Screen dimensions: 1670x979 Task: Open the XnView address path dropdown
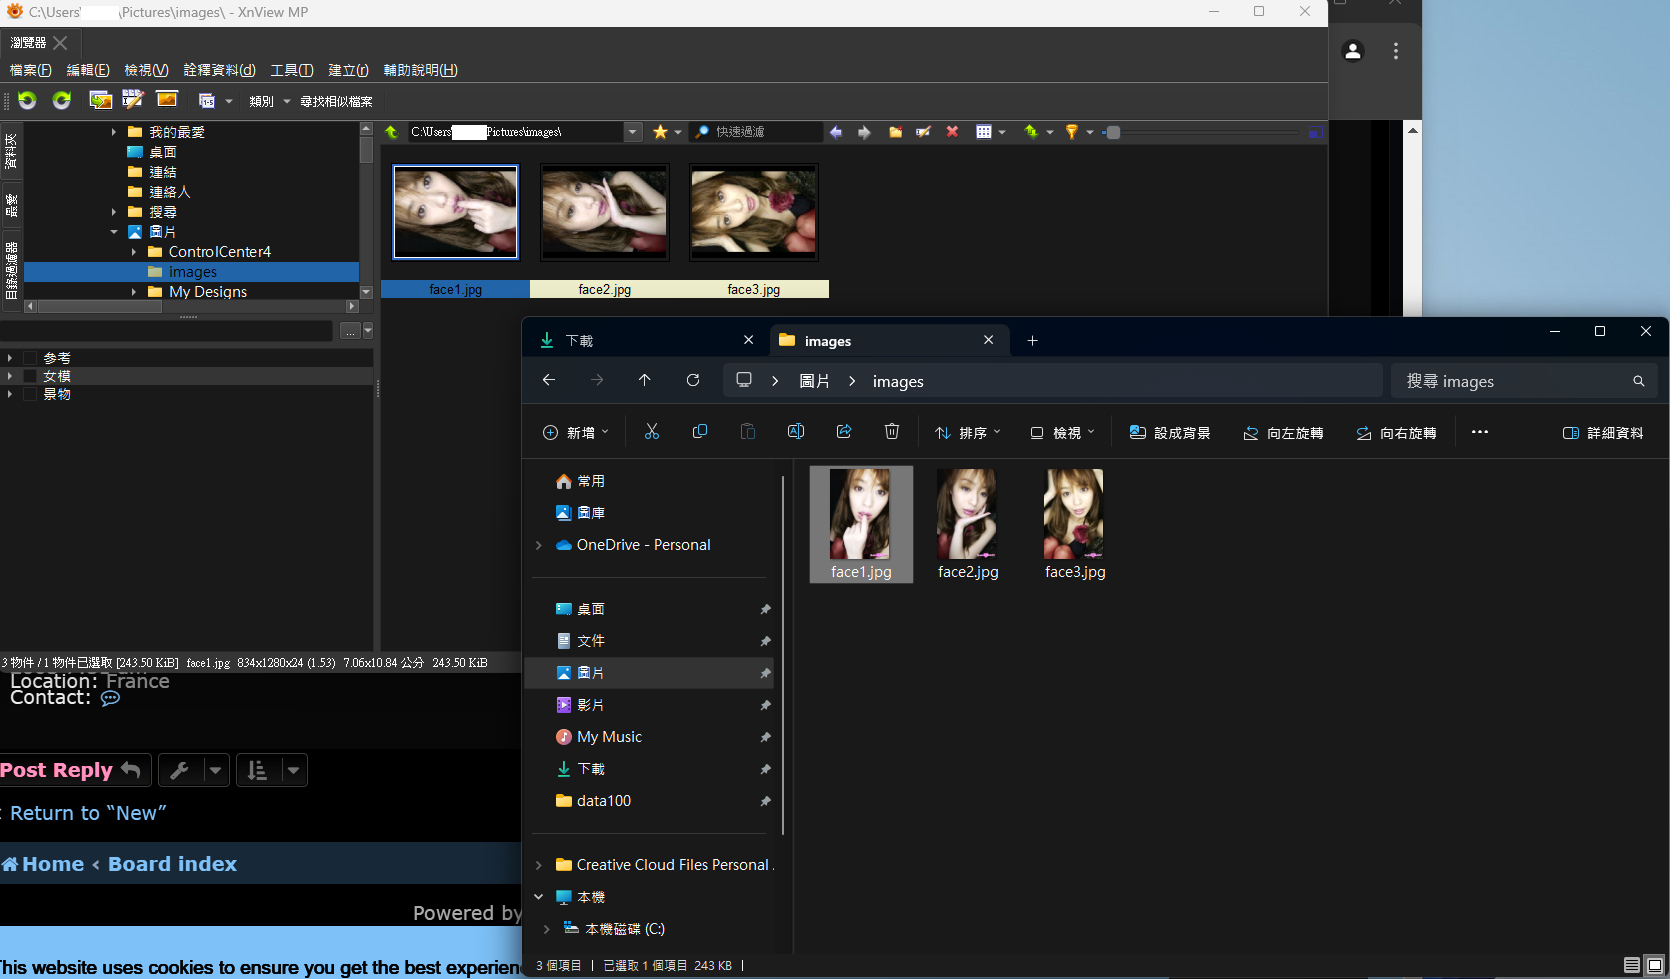(632, 132)
